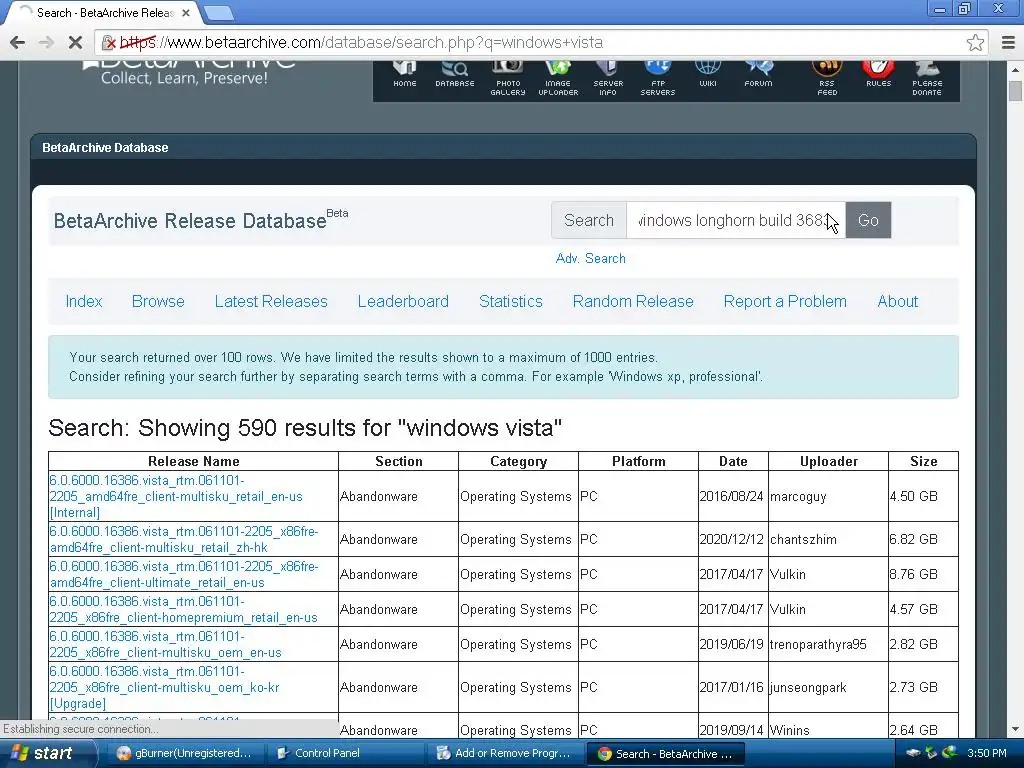
Task: Open the Report a Problem link
Action: 785,301
